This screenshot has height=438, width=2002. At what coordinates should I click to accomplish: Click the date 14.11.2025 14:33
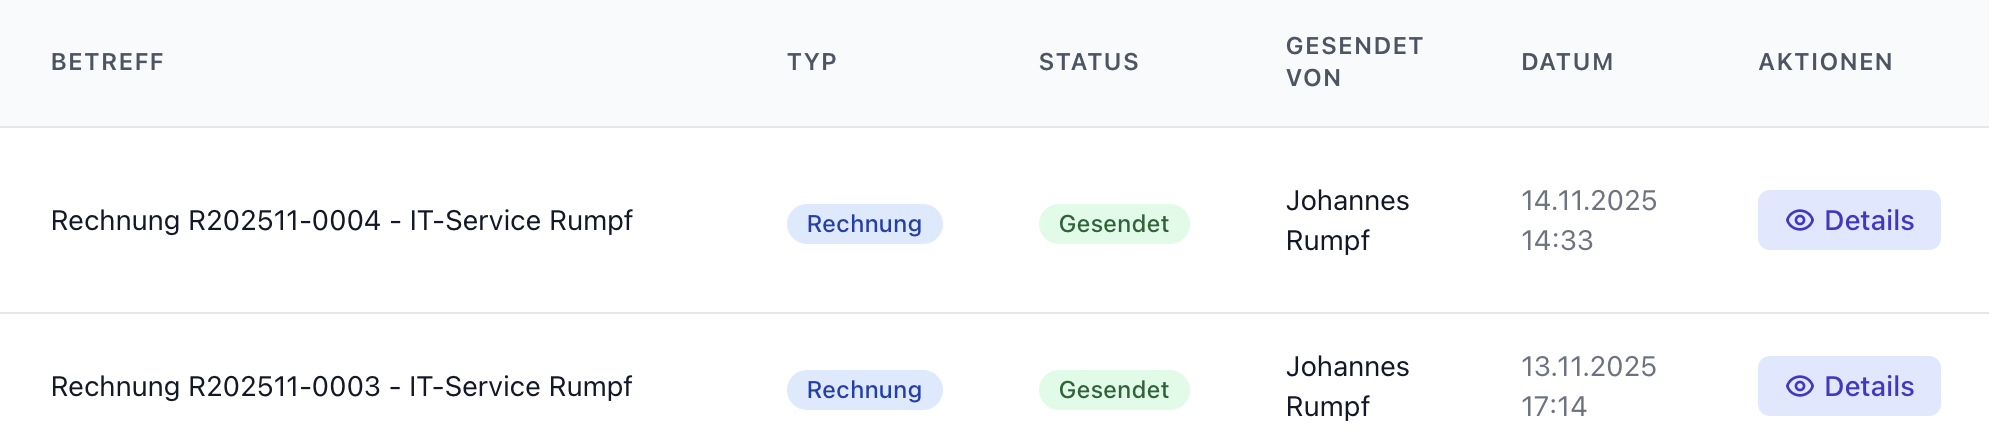tap(1588, 221)
